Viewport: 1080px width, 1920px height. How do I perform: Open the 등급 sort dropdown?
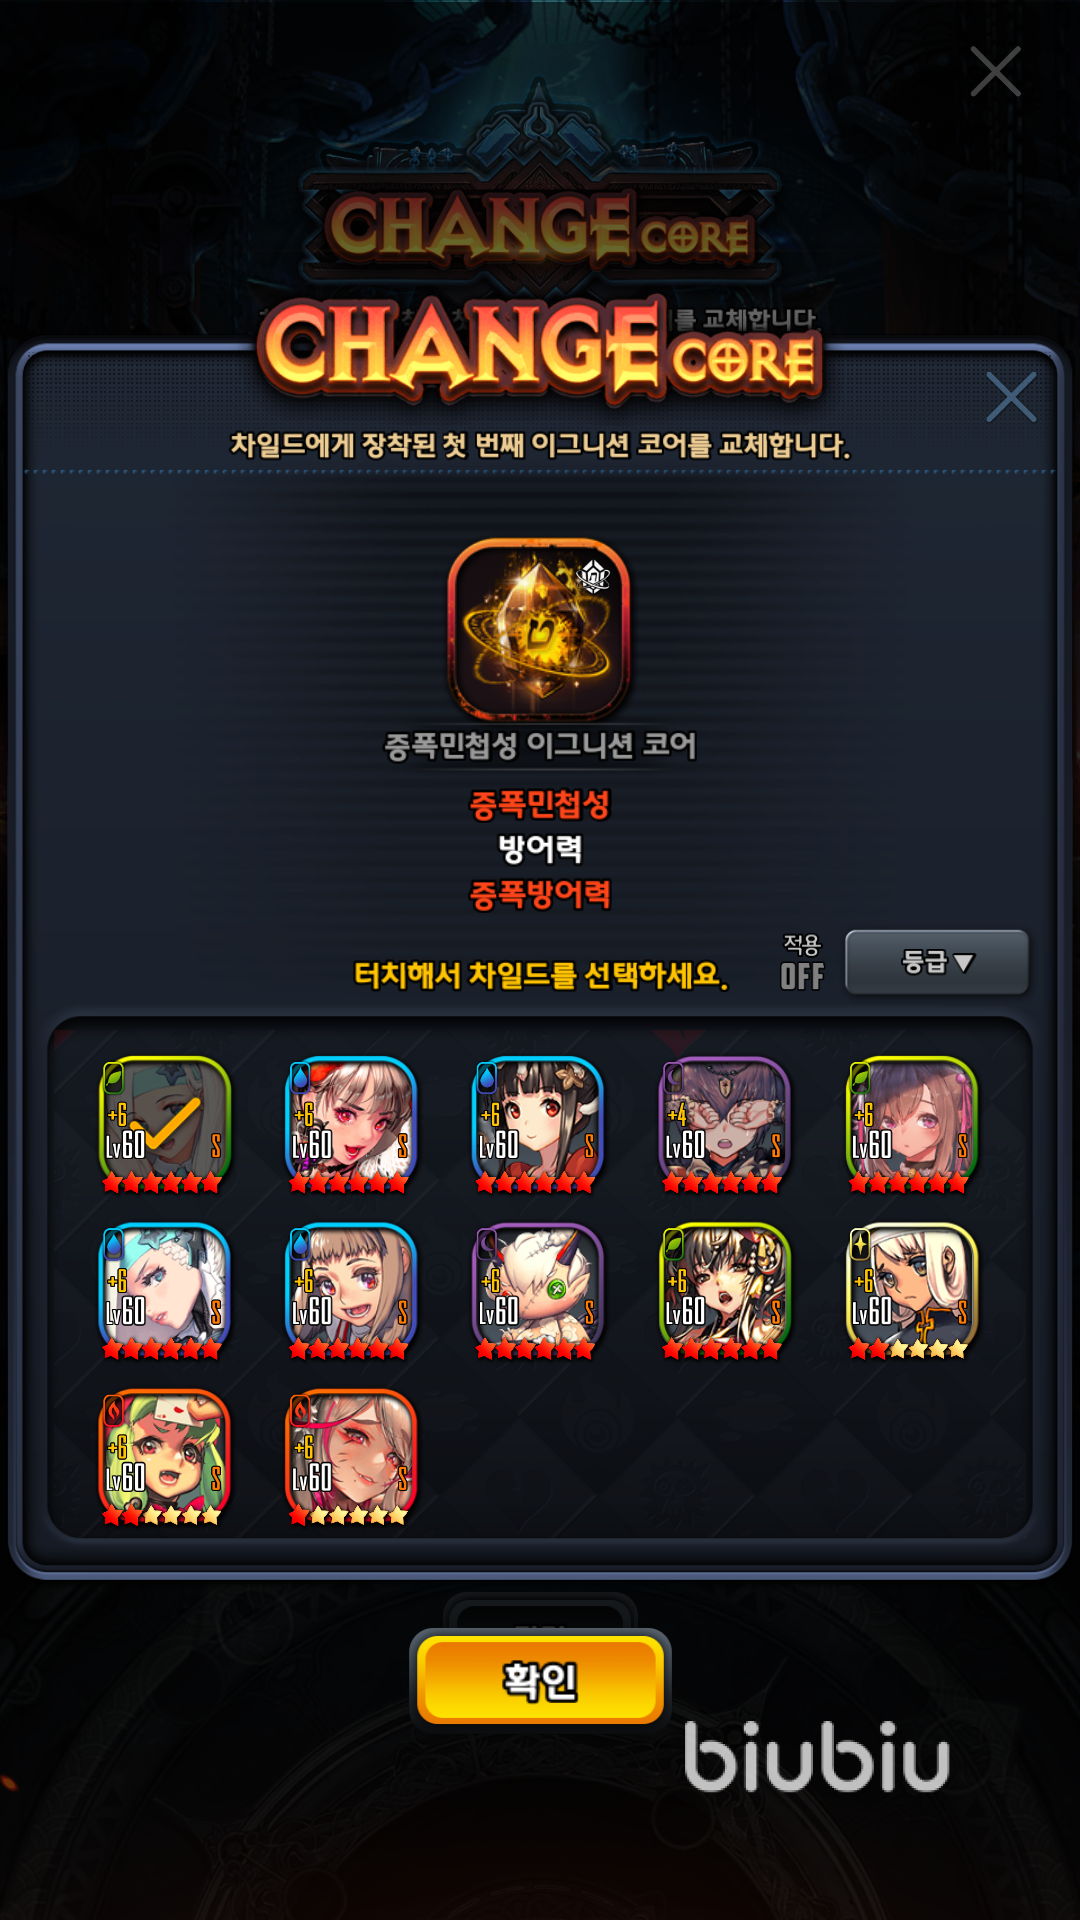tap(937, 962)
